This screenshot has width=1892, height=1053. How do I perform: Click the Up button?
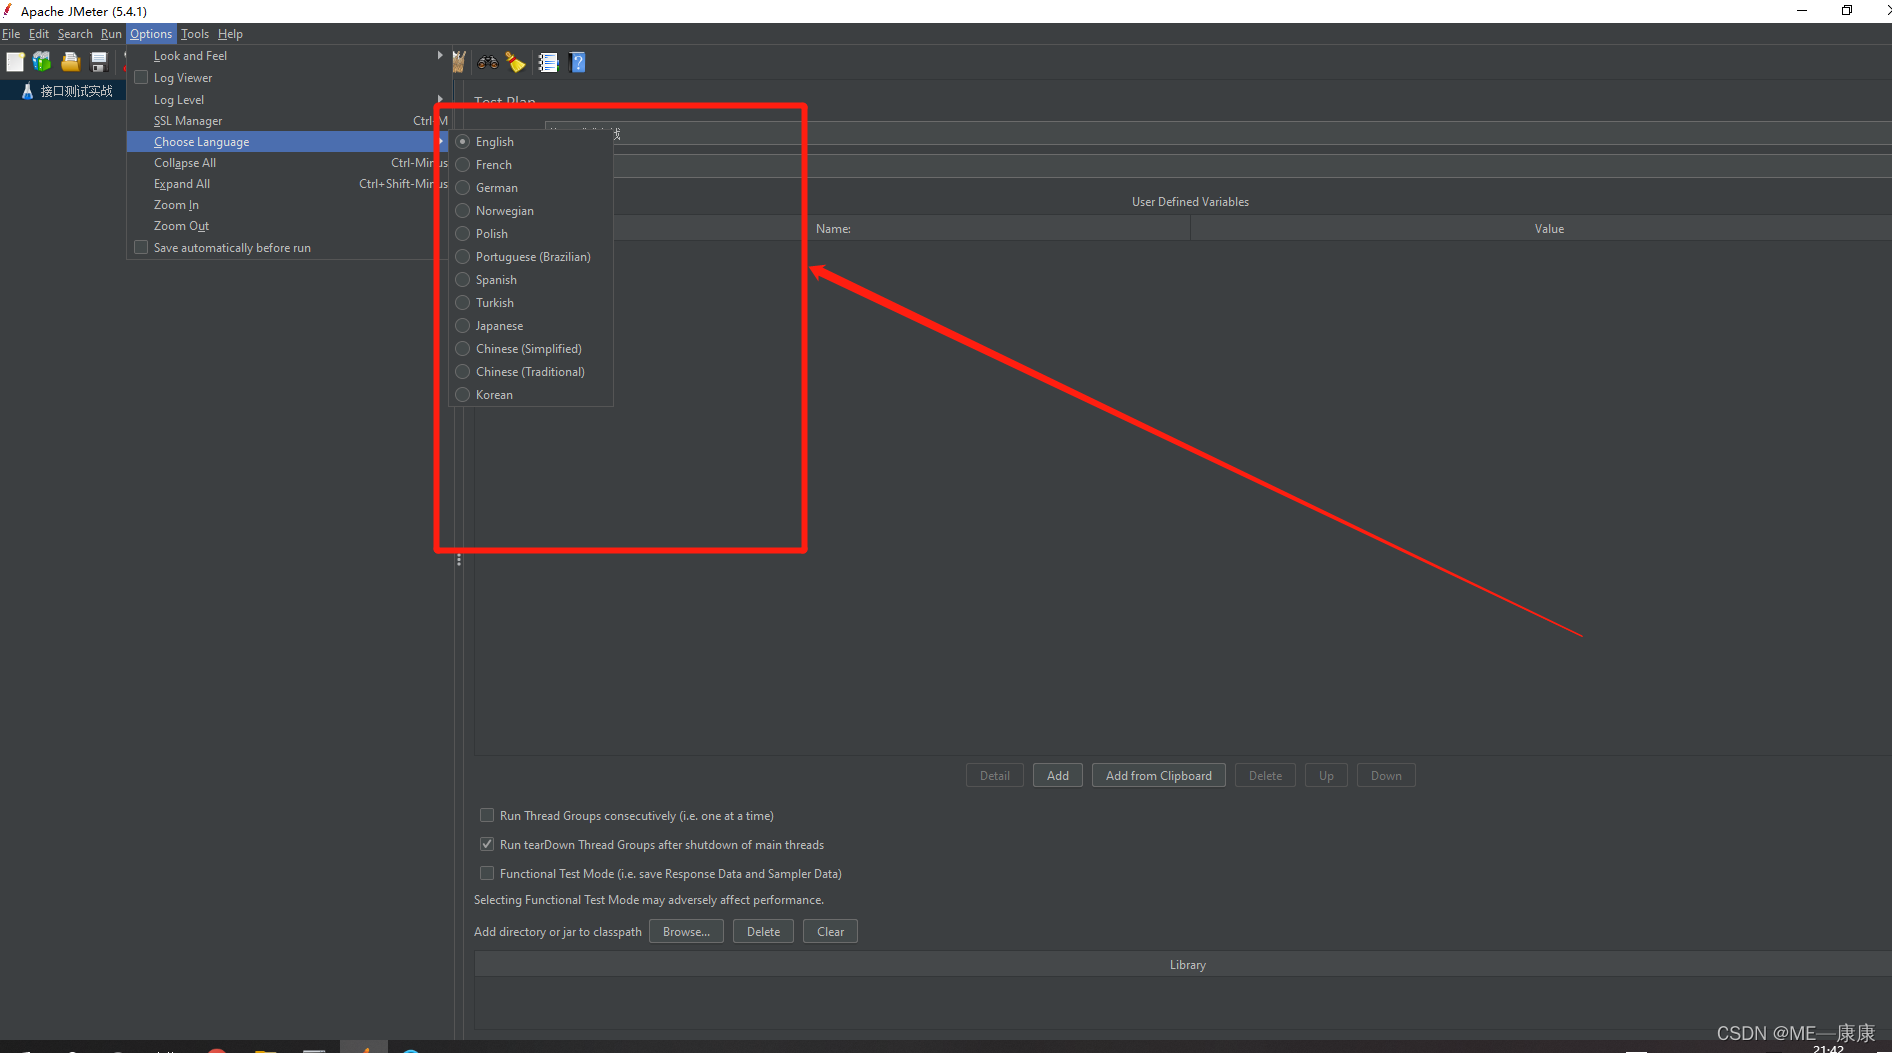click(1326, 776)
